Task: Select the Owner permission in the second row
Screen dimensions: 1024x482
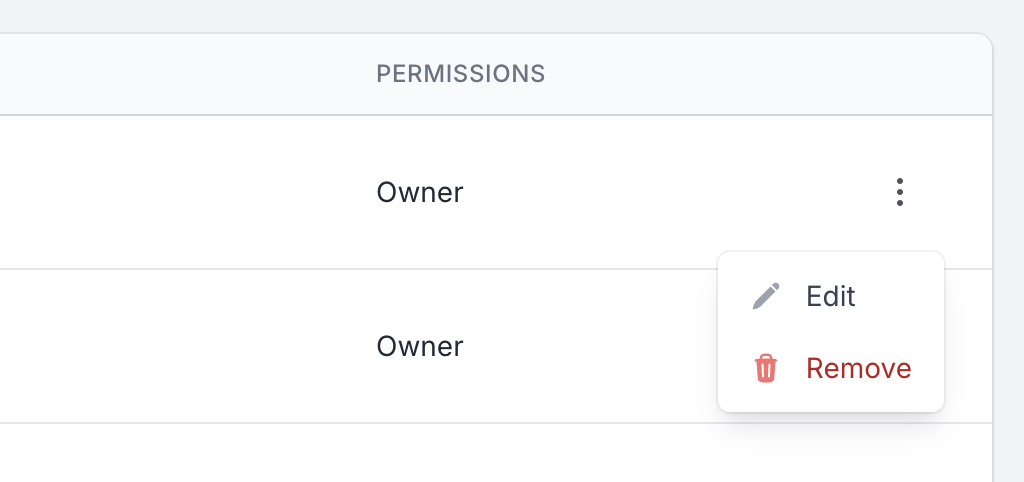Action: (420, 346)
